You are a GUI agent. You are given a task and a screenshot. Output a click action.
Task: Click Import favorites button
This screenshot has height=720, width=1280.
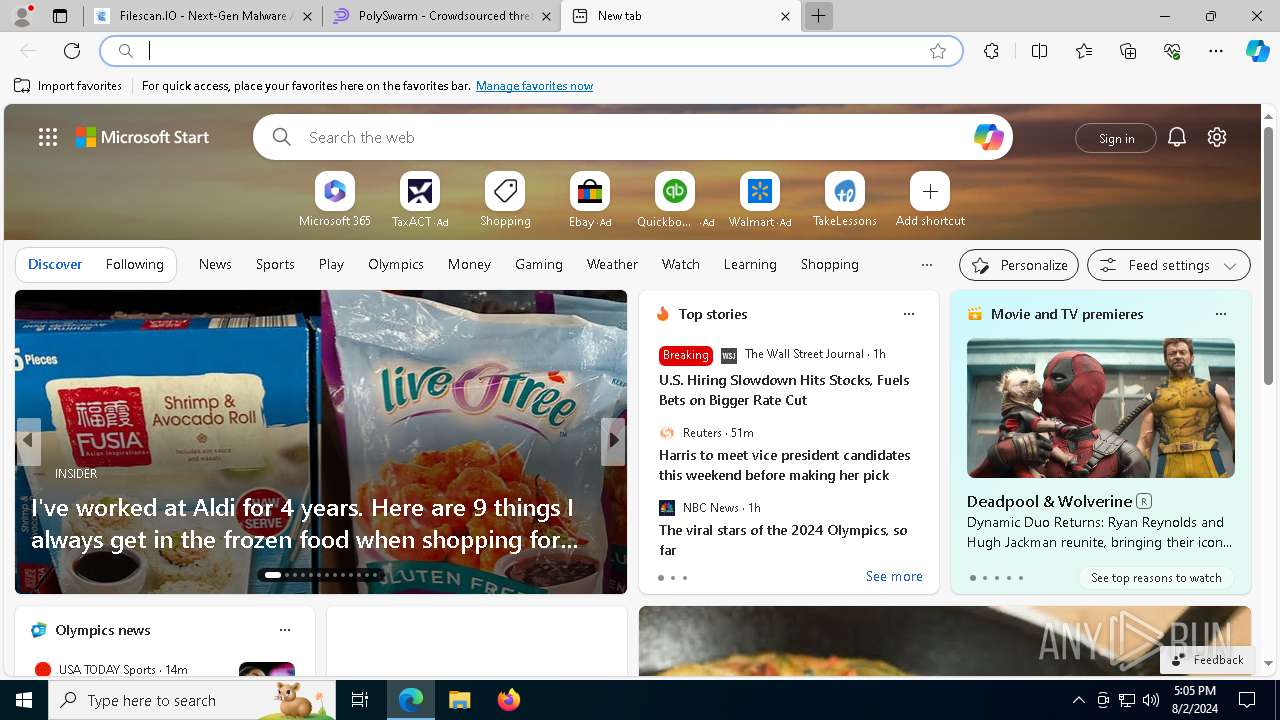click(x=68, y=86)
